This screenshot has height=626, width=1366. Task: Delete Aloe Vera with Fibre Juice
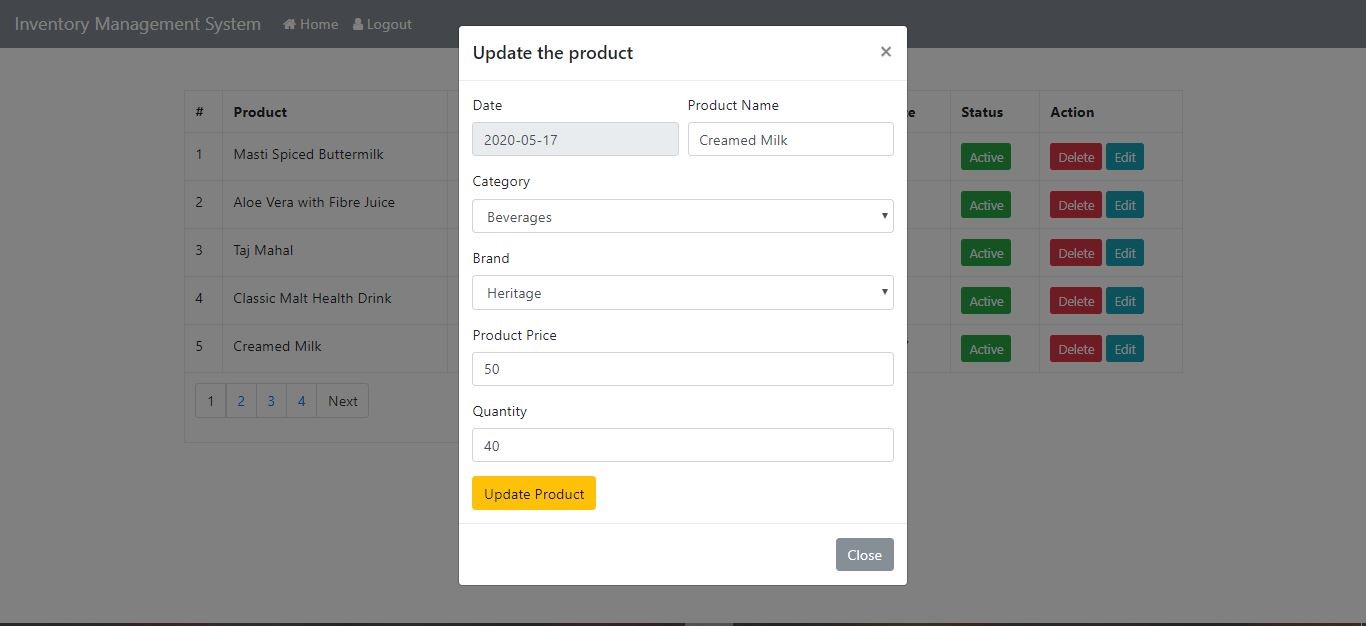point(1076,205)
